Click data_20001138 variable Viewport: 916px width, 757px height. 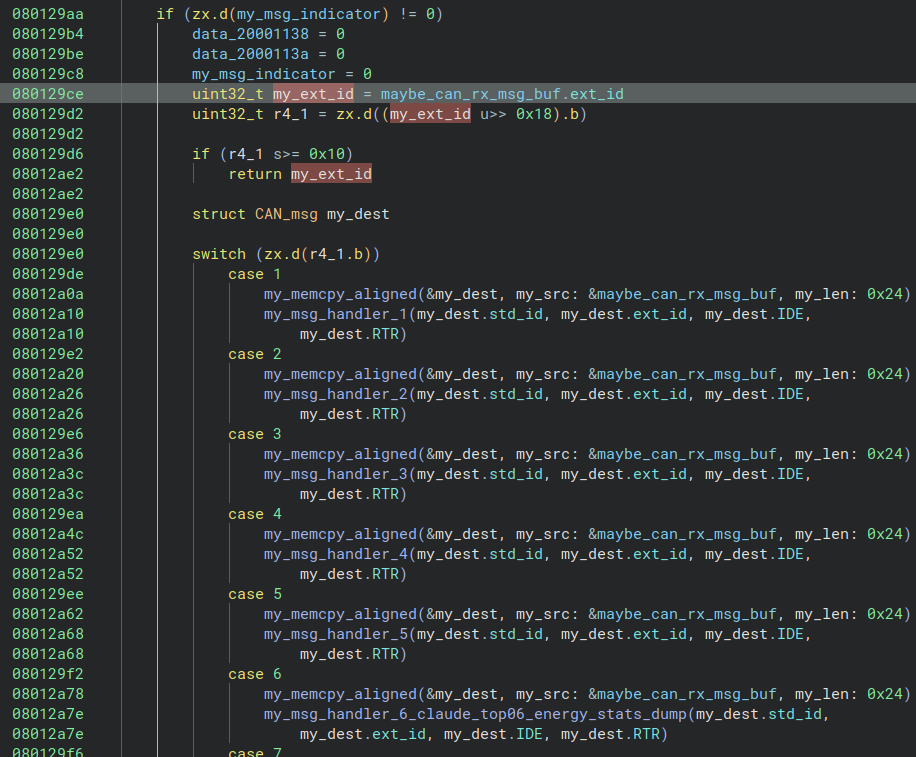point(250,34)
